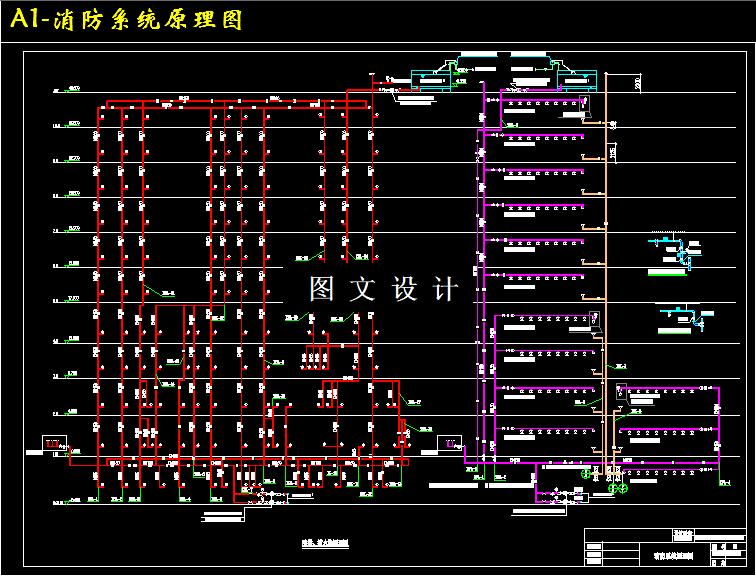The height and width of the screenshot is (576, 756).
Task: Select the lower cyan detail diagram on the right
Action: click(x=685, y=319)
